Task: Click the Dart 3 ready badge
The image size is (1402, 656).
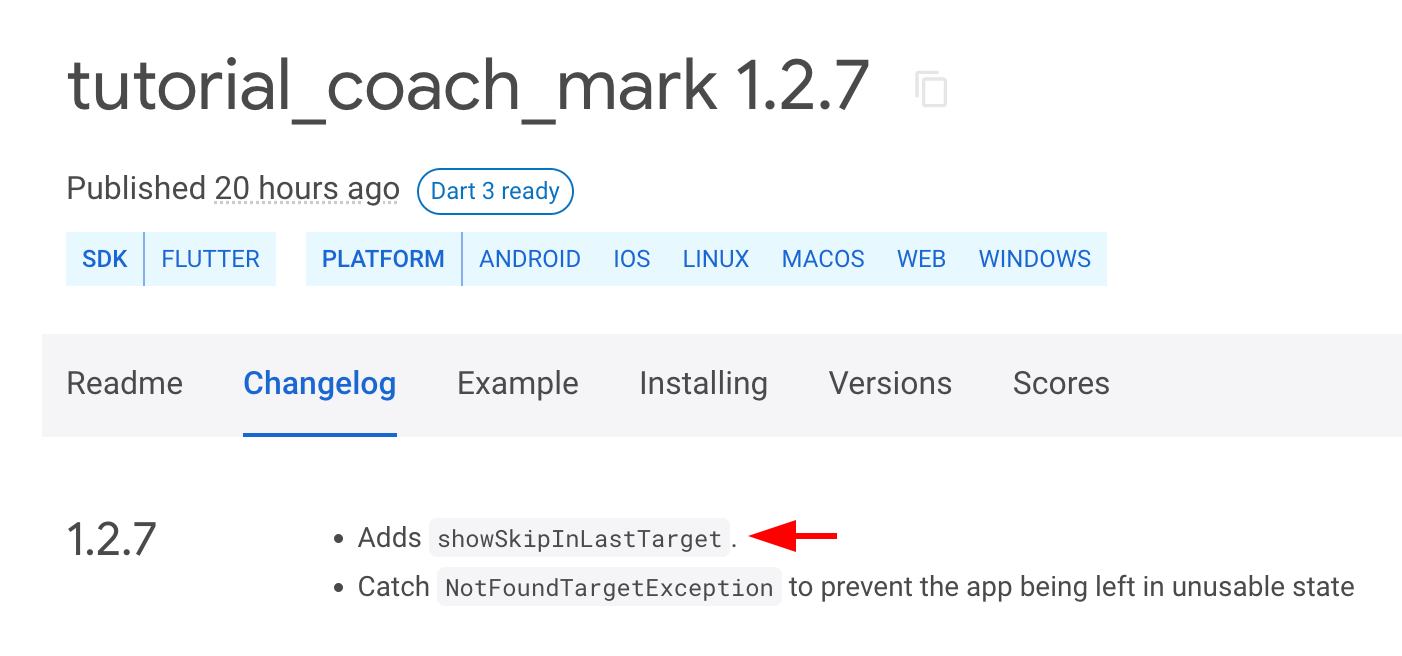Action: click(495, 191)
